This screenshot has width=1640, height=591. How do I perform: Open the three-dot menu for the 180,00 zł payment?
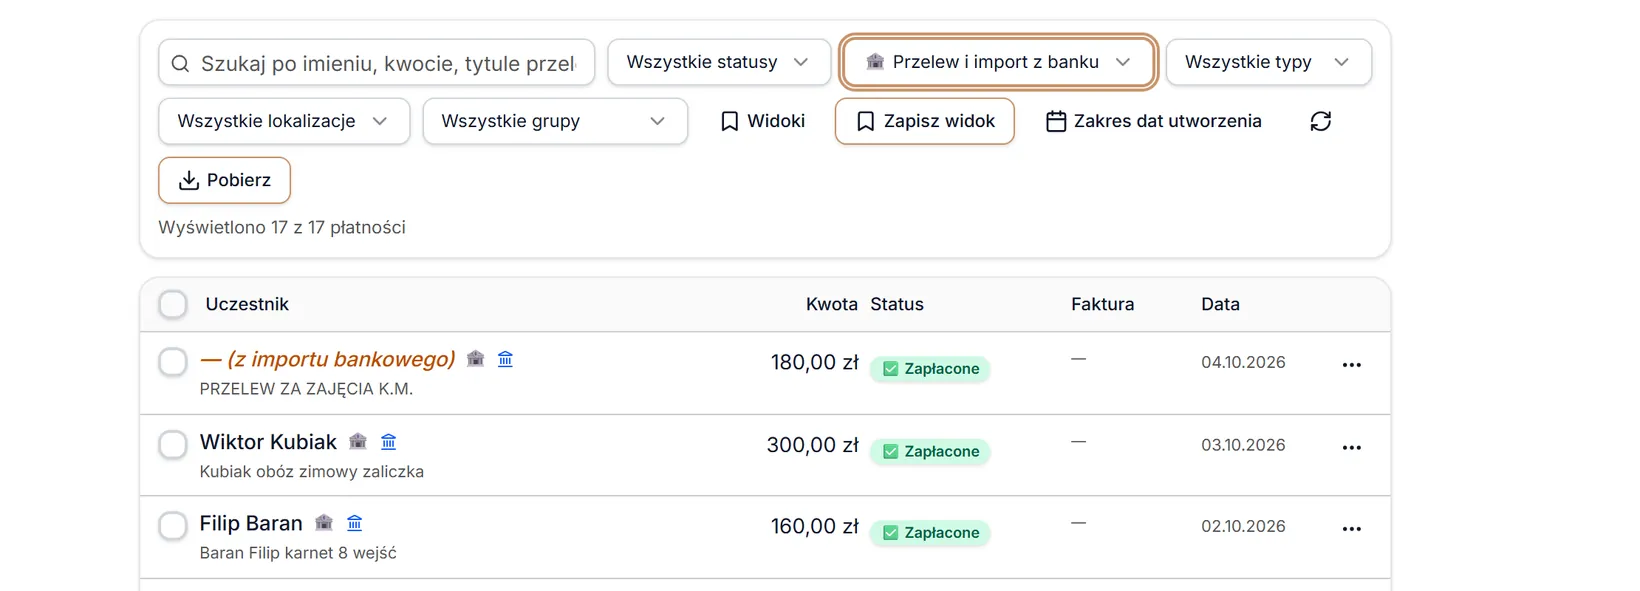tap(1352, 365)
